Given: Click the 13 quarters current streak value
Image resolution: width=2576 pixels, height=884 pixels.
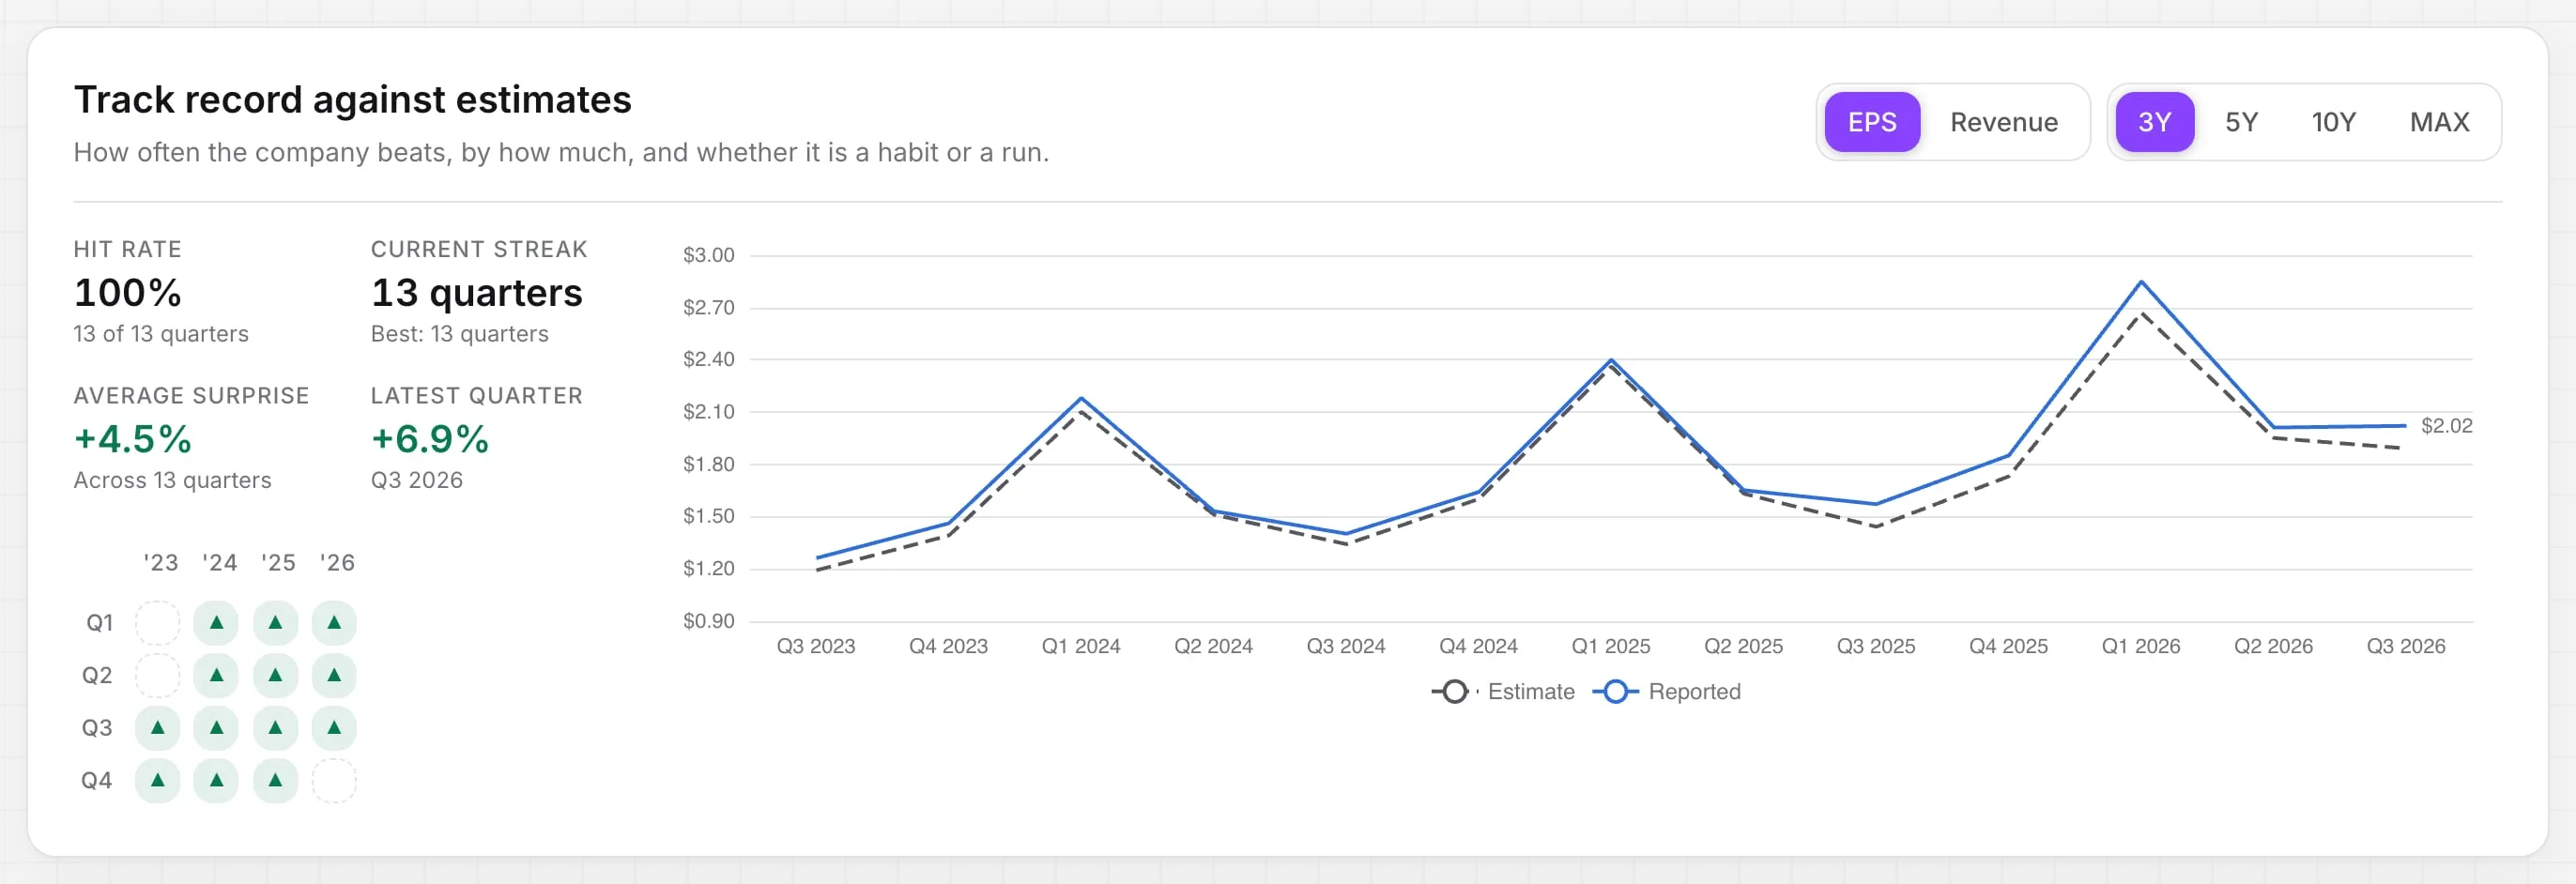Looking at the screenshot, I should (x=476, y=292).
